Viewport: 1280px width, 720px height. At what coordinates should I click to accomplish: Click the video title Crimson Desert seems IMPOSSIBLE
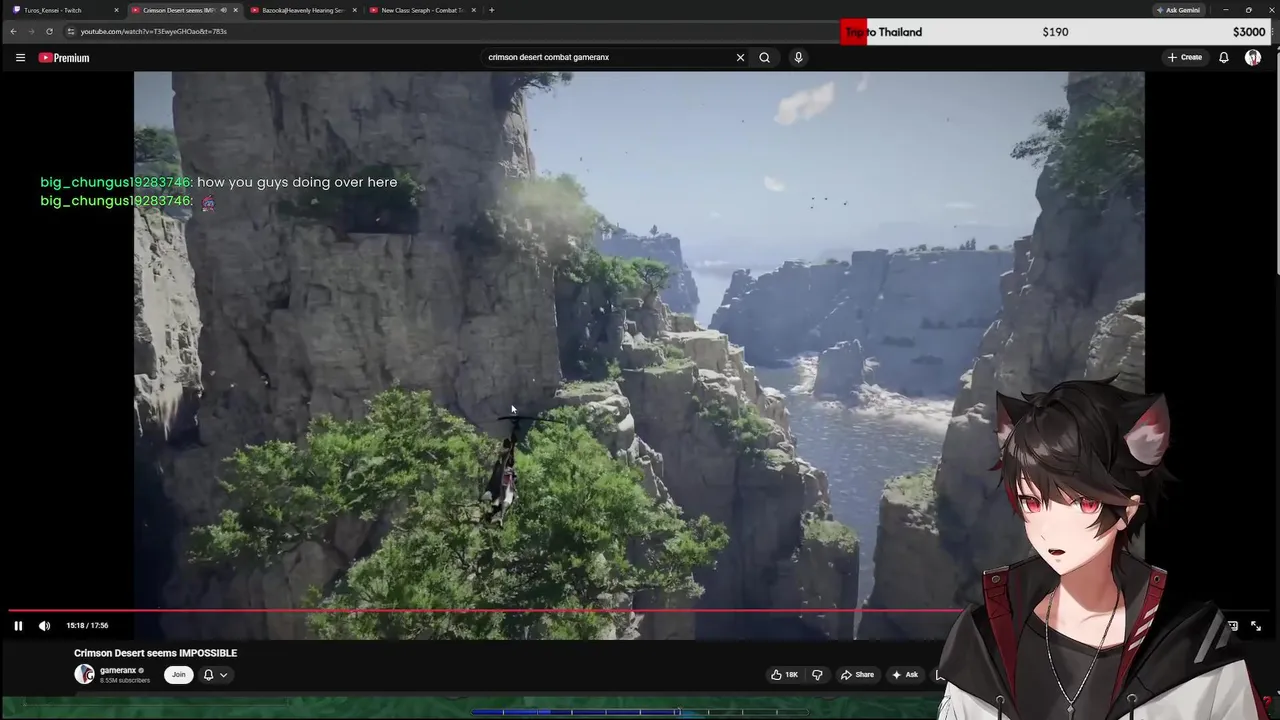click(x=155, y=653)
